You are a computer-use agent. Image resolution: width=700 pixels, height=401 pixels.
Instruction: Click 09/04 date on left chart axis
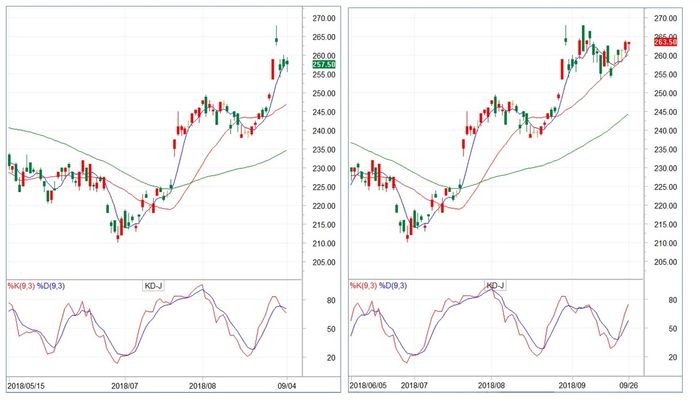tap(287, 386)
